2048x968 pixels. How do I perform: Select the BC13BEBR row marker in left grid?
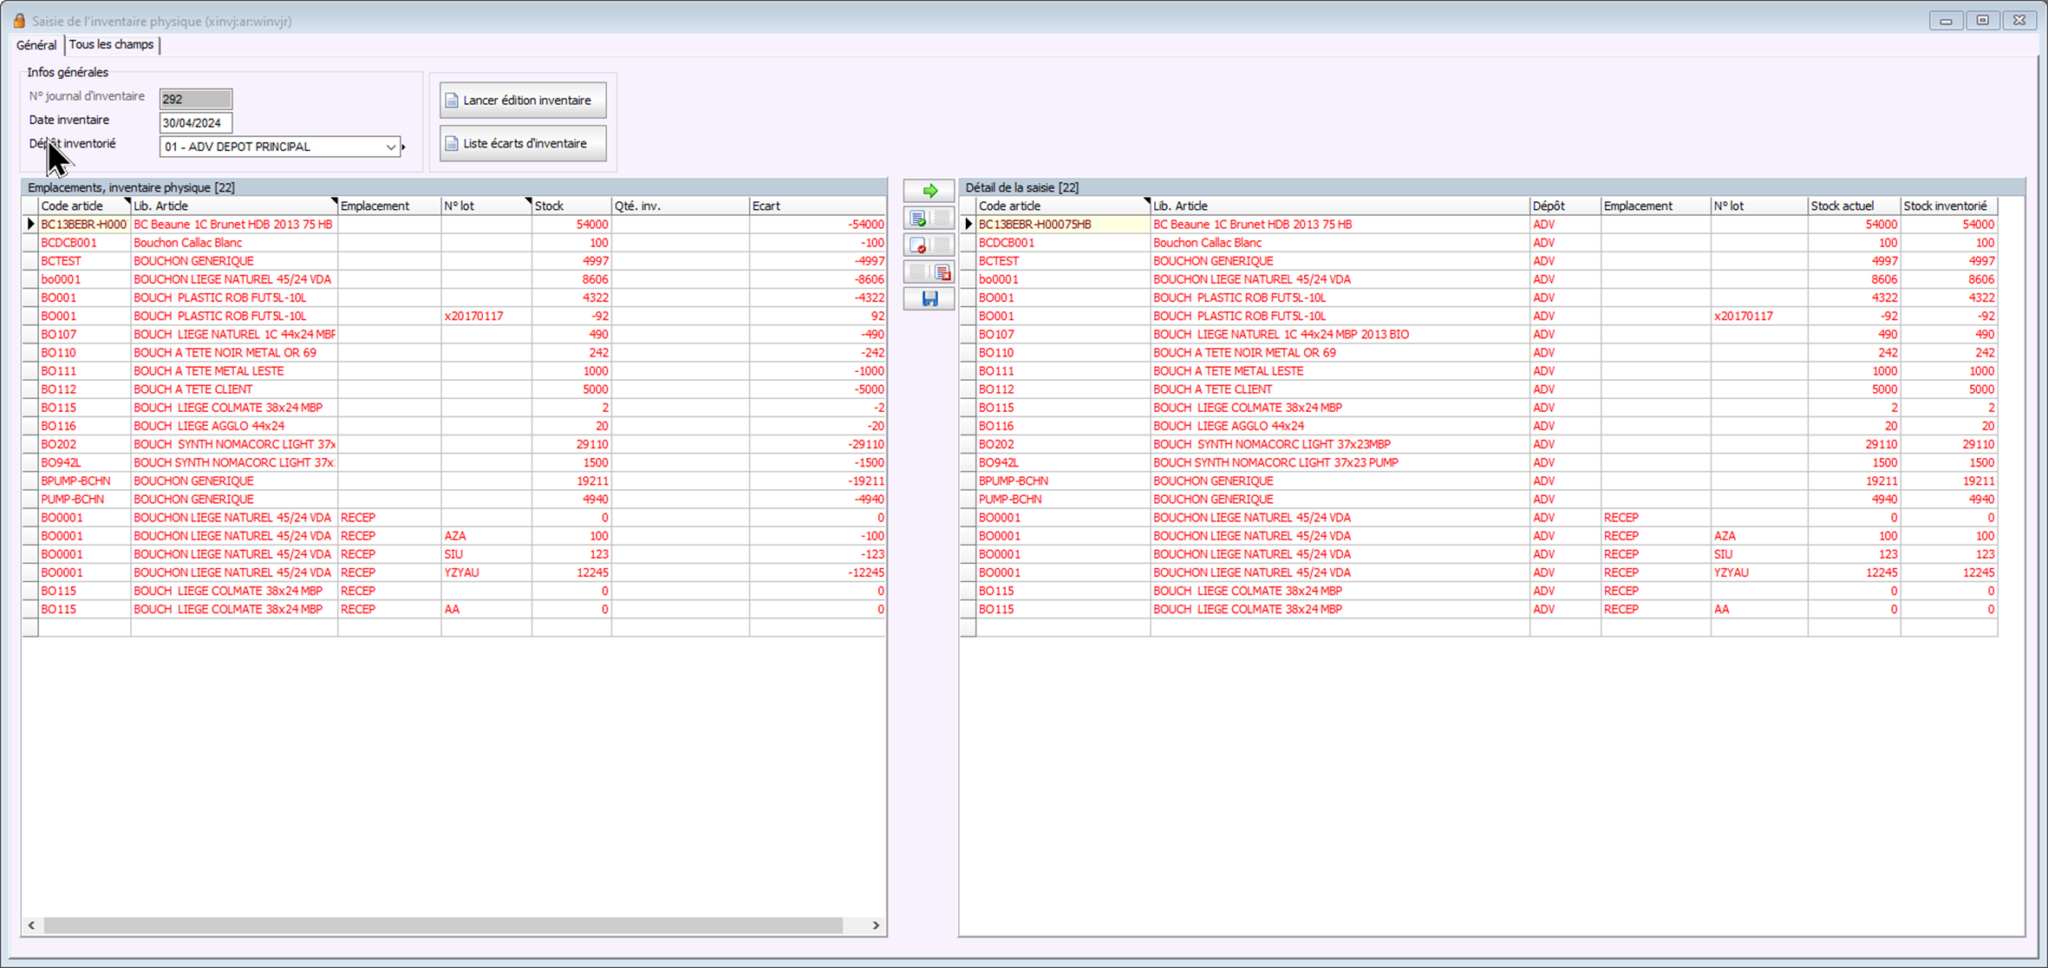(30, 225)
